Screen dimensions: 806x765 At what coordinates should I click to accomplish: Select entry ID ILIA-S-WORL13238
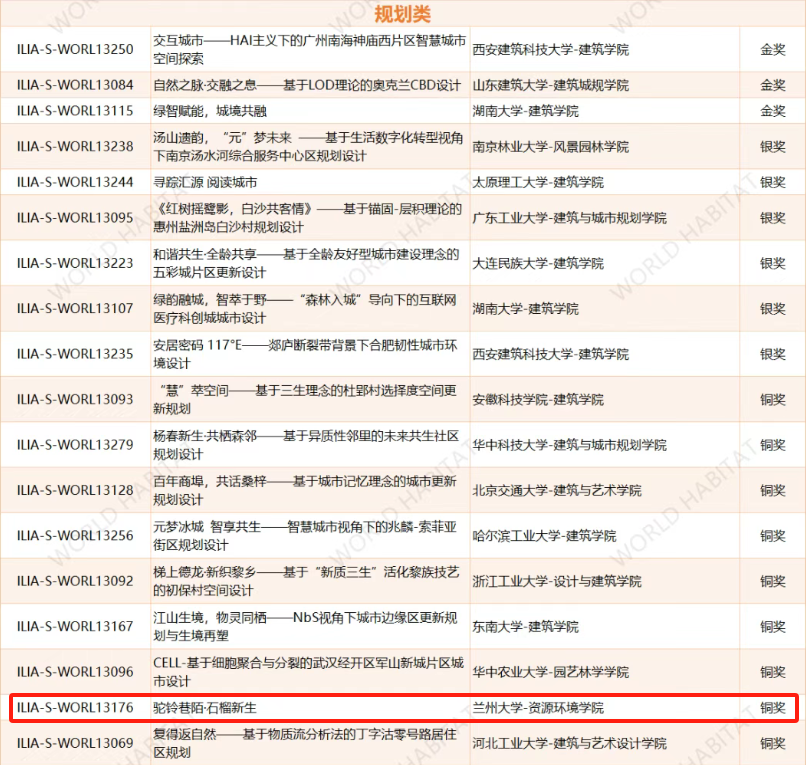[x=75, y=147]
